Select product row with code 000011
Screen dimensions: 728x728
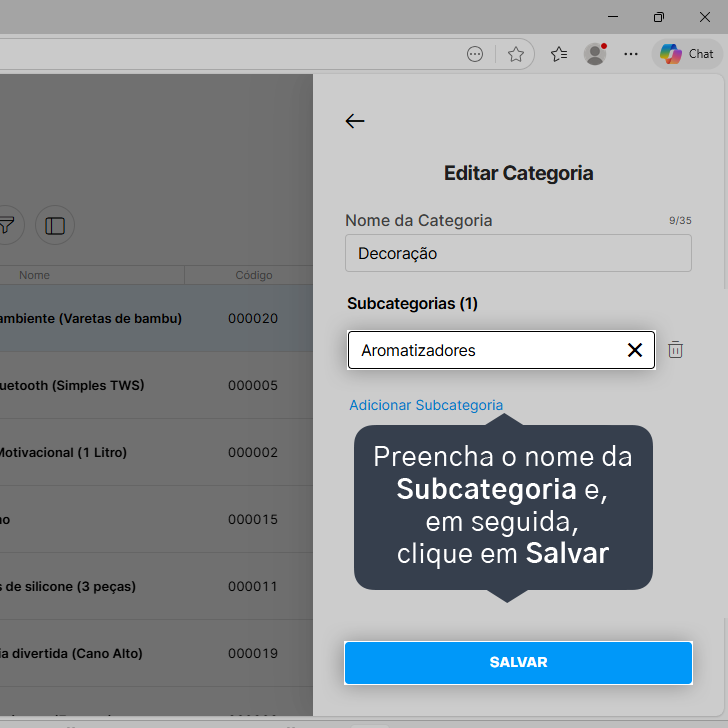[156, 586]
